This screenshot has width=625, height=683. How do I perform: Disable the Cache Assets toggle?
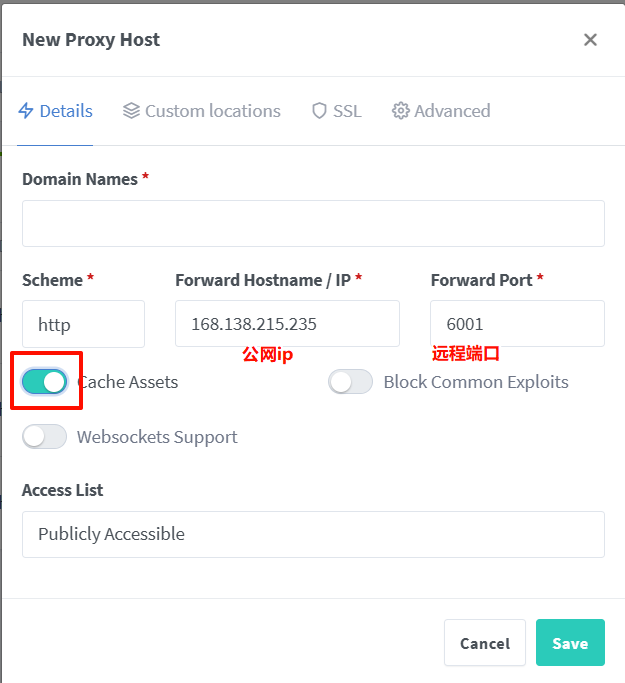pyautogui.click(x=44, y=382)
